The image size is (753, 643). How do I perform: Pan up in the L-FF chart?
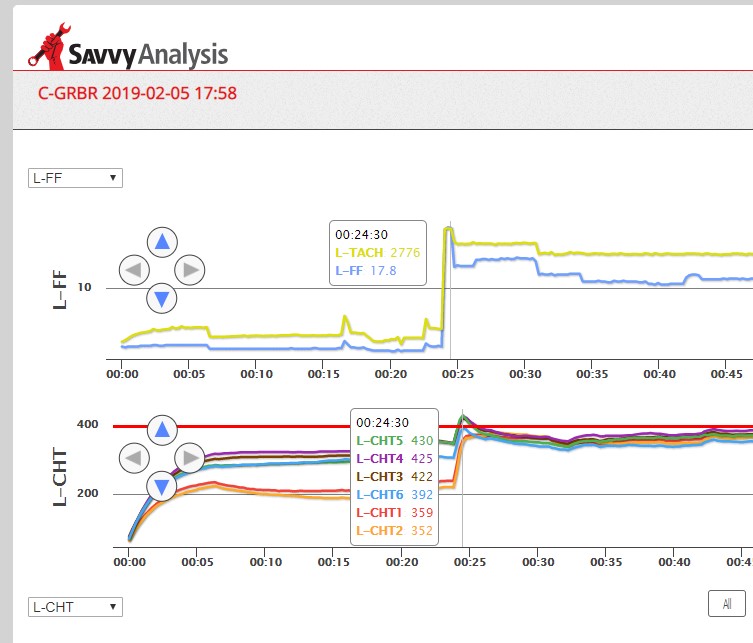162,242
